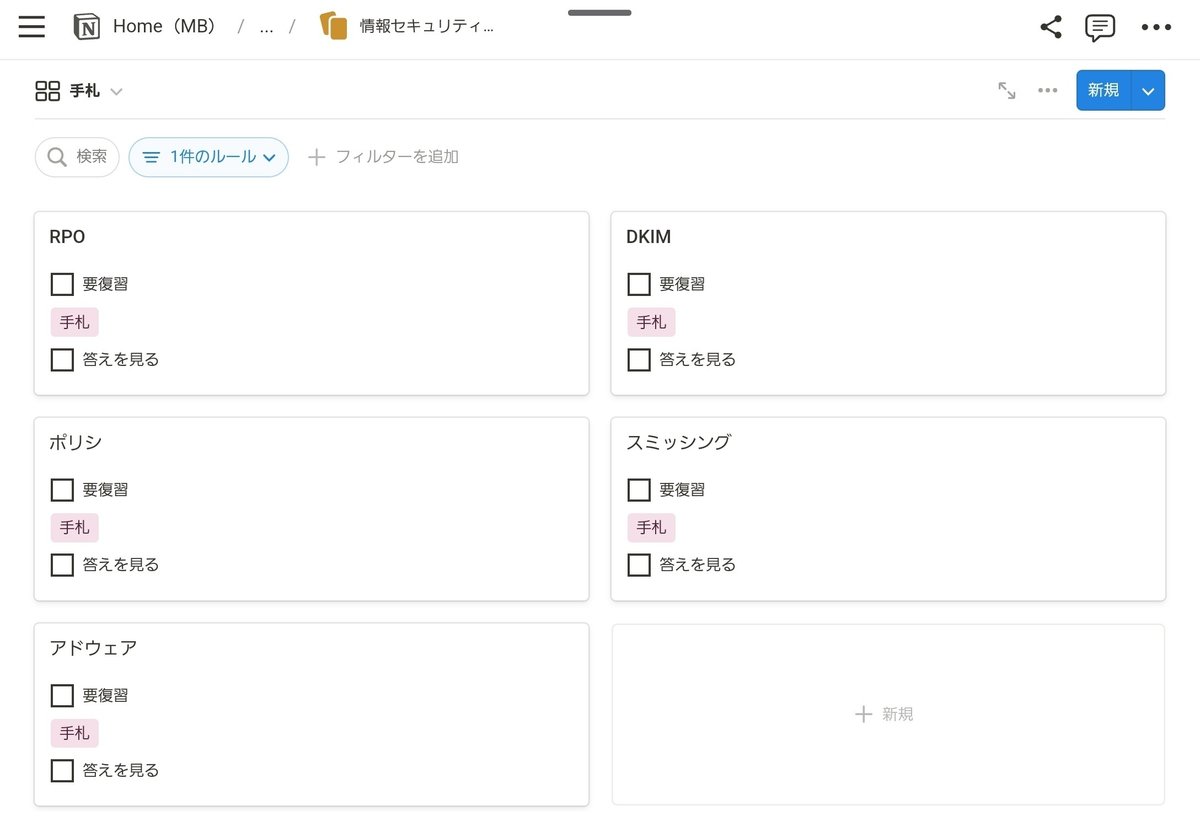The image size is (1200, 823).
Task: Expand the breadcrumb ellipsis
Action: (x=266, y=27)
